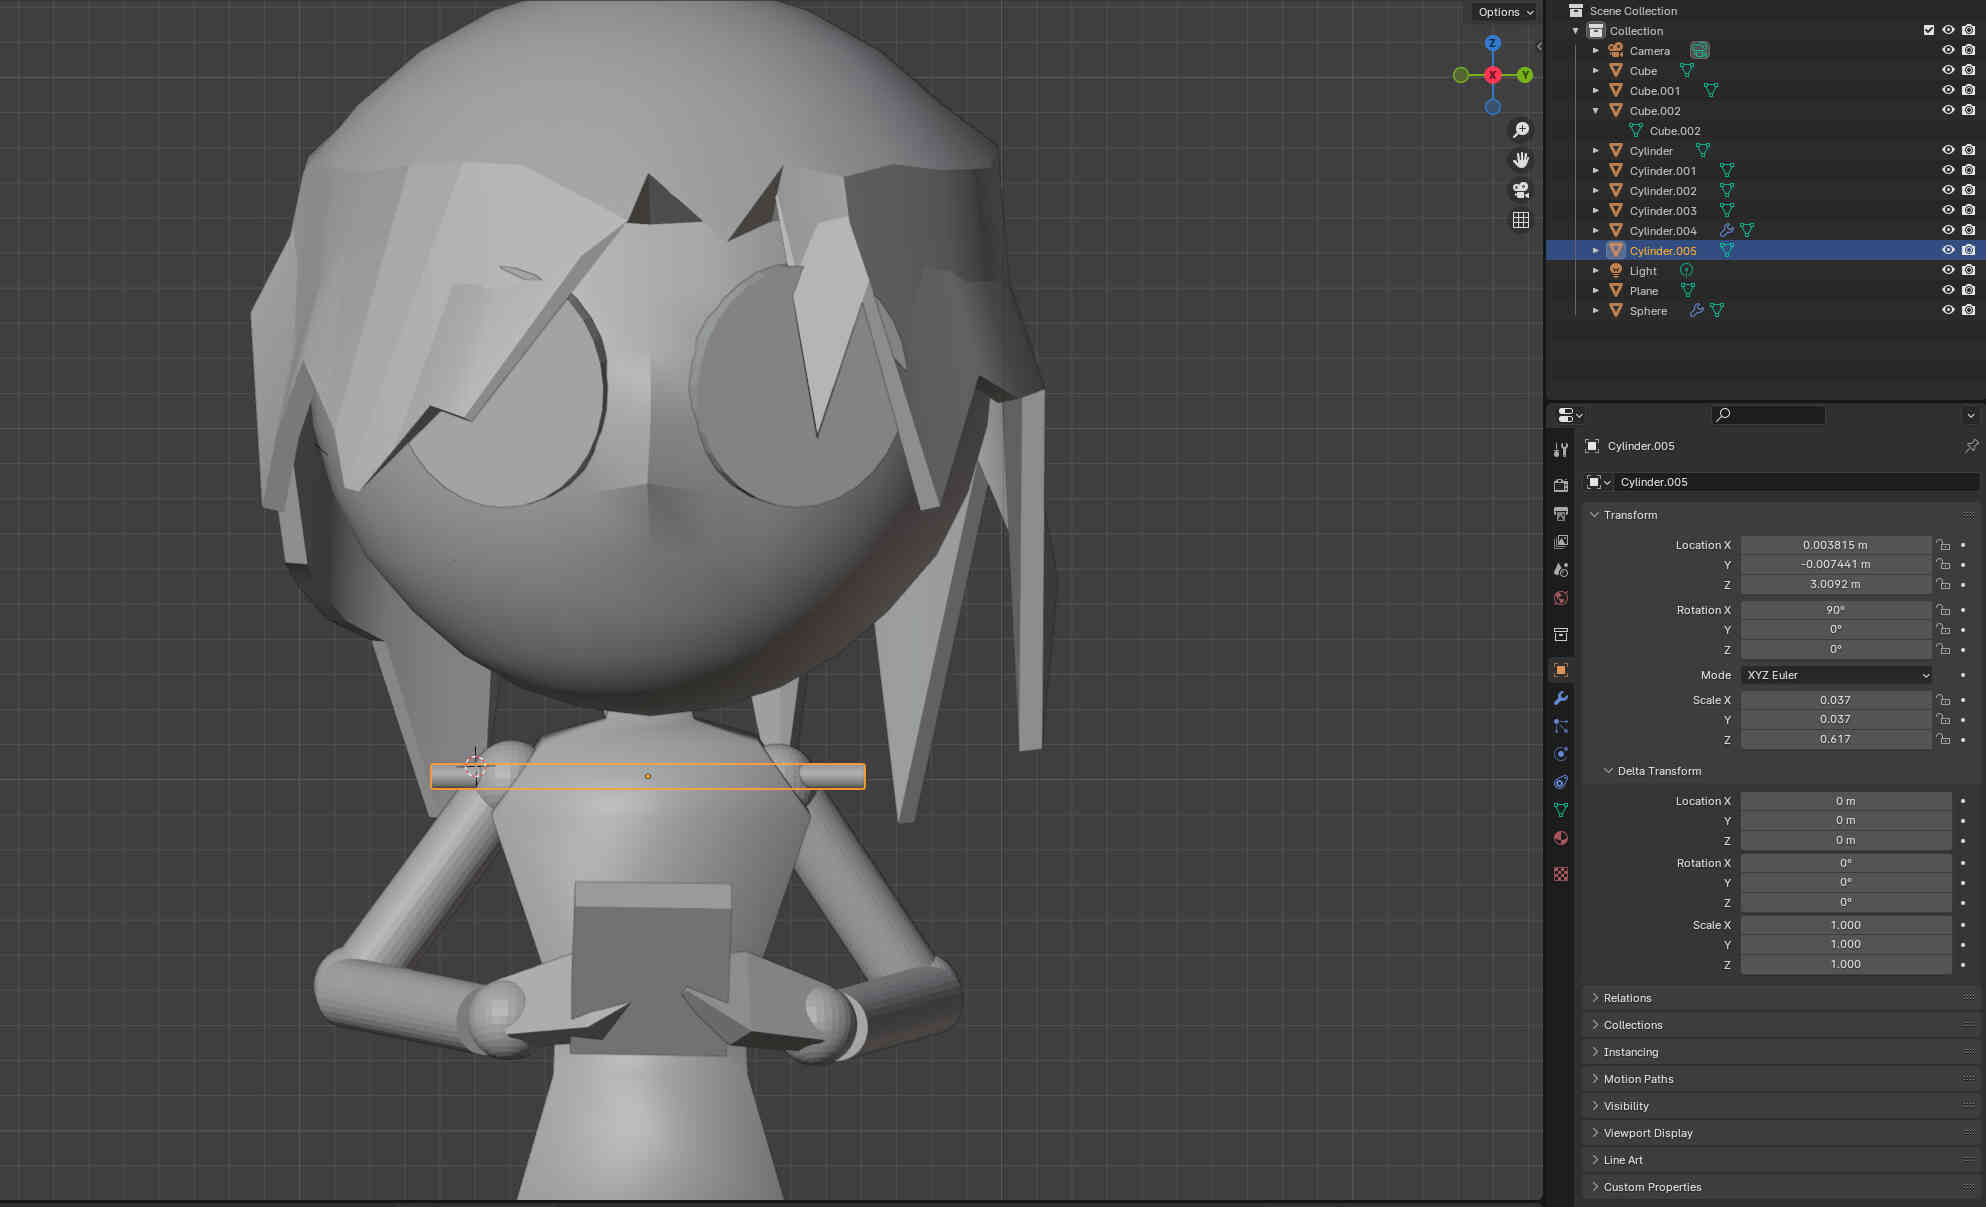Image resolution: width=1986 pixels, height=1207 pixels.
Task: Switch perspective/orthographic grid icon
Action: 1521,220
